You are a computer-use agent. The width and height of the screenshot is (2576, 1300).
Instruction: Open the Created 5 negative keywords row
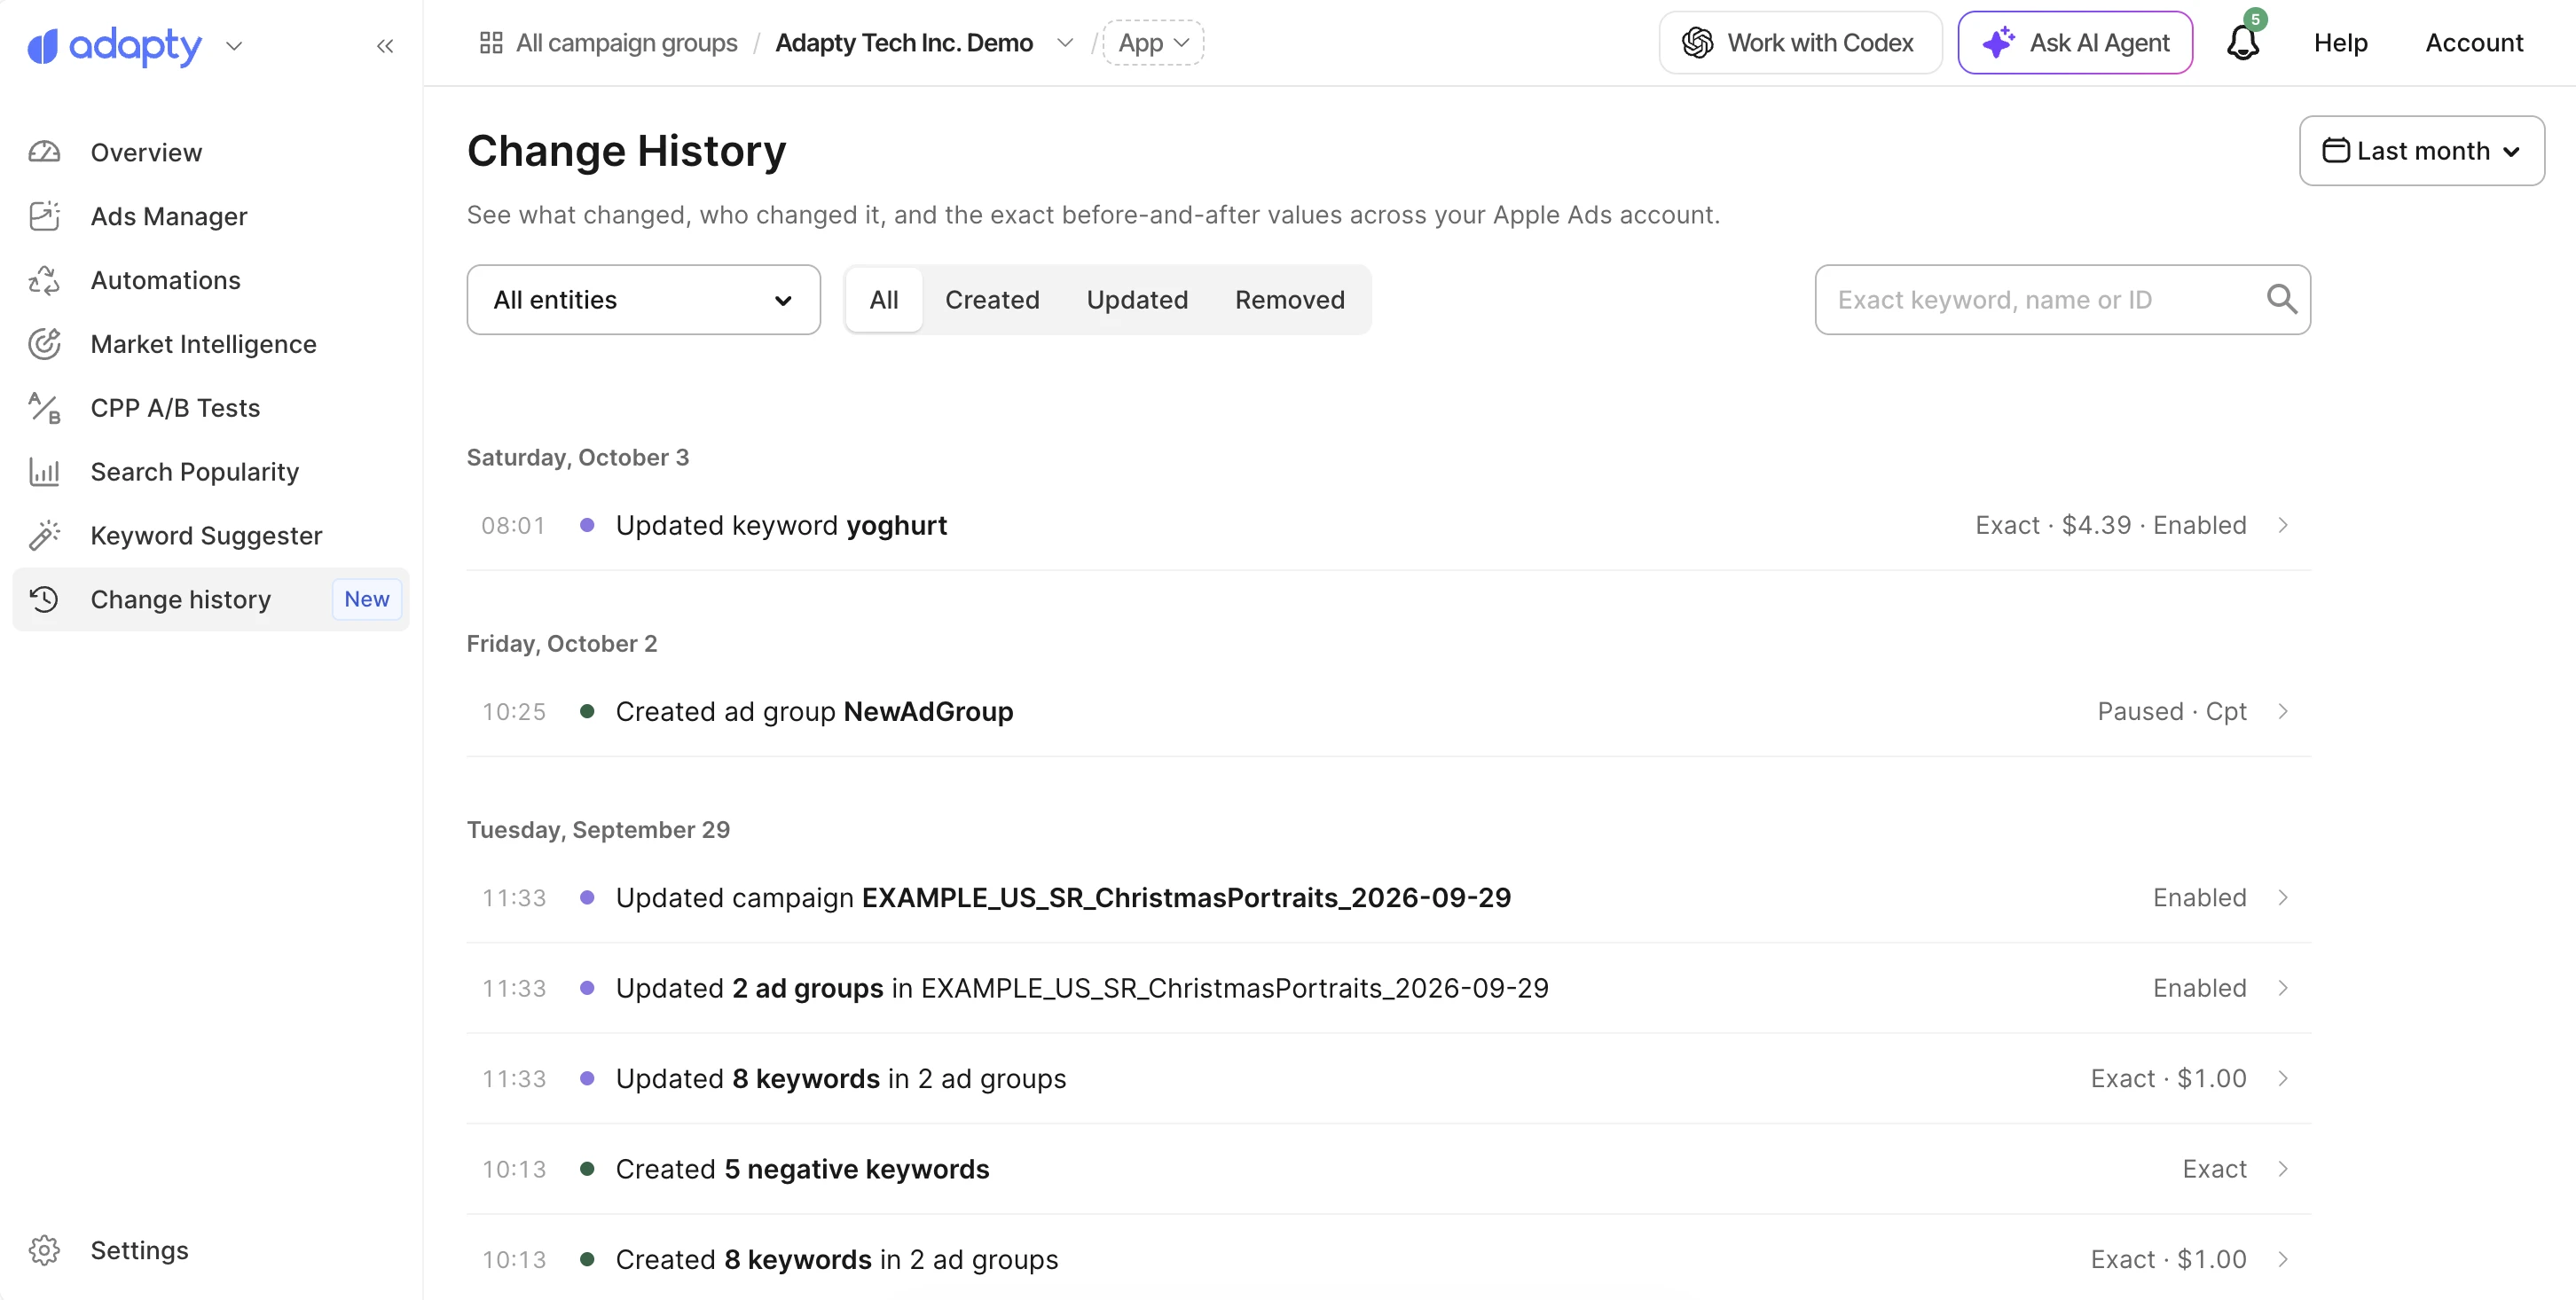pos(1389,1170)
